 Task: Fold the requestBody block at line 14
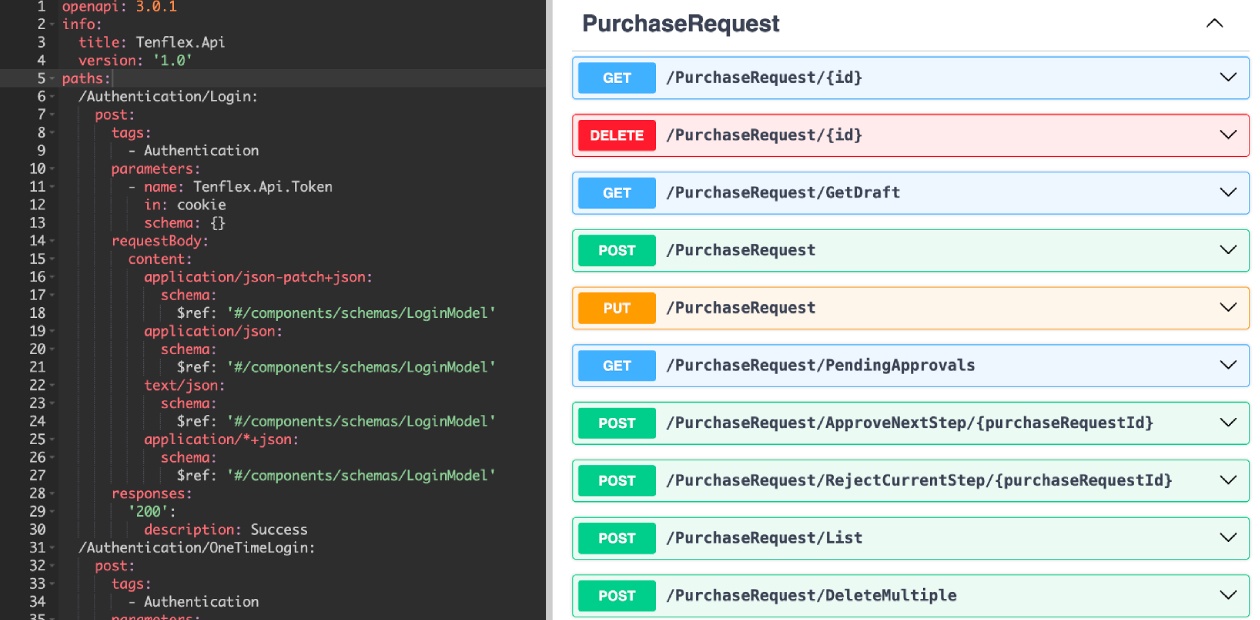coord(53,241)
